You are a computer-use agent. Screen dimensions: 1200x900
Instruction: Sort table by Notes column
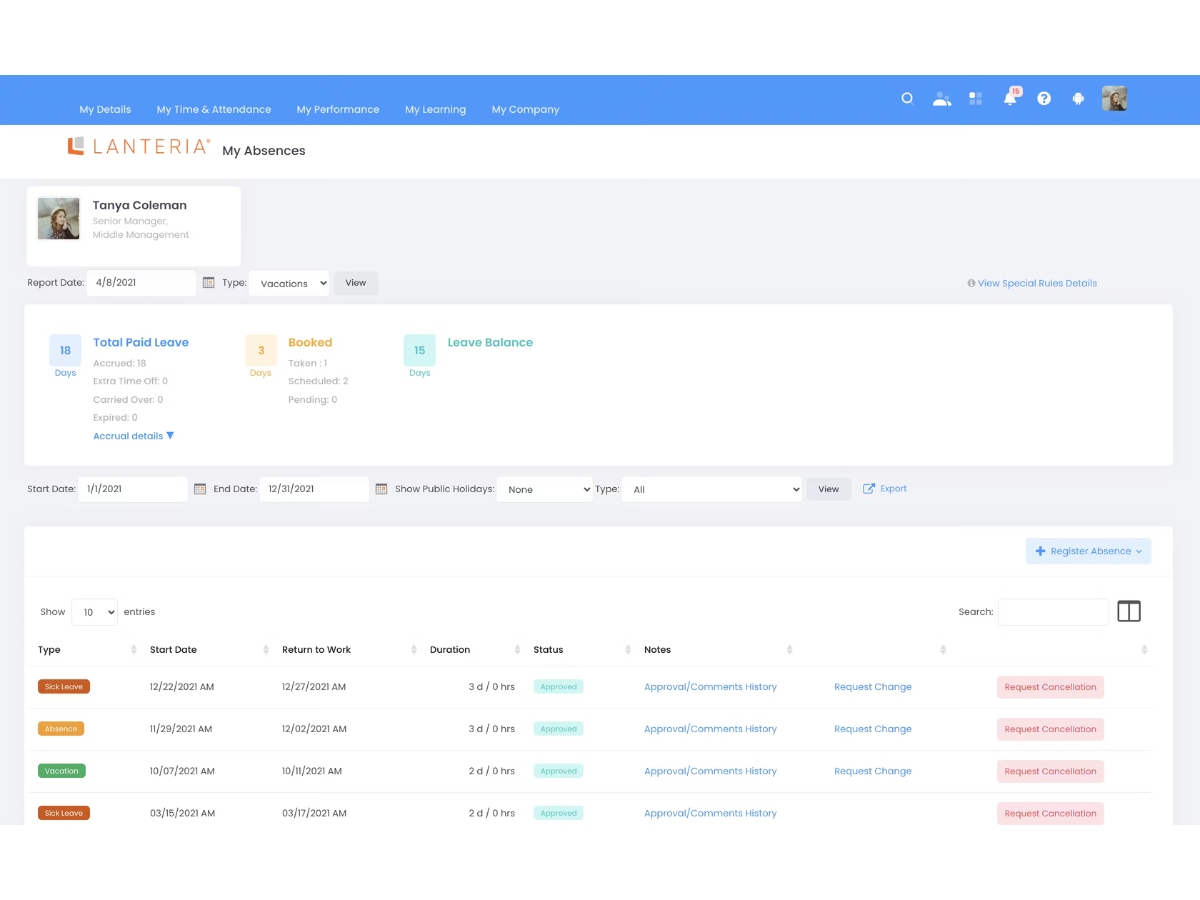(x=789, y=650)
